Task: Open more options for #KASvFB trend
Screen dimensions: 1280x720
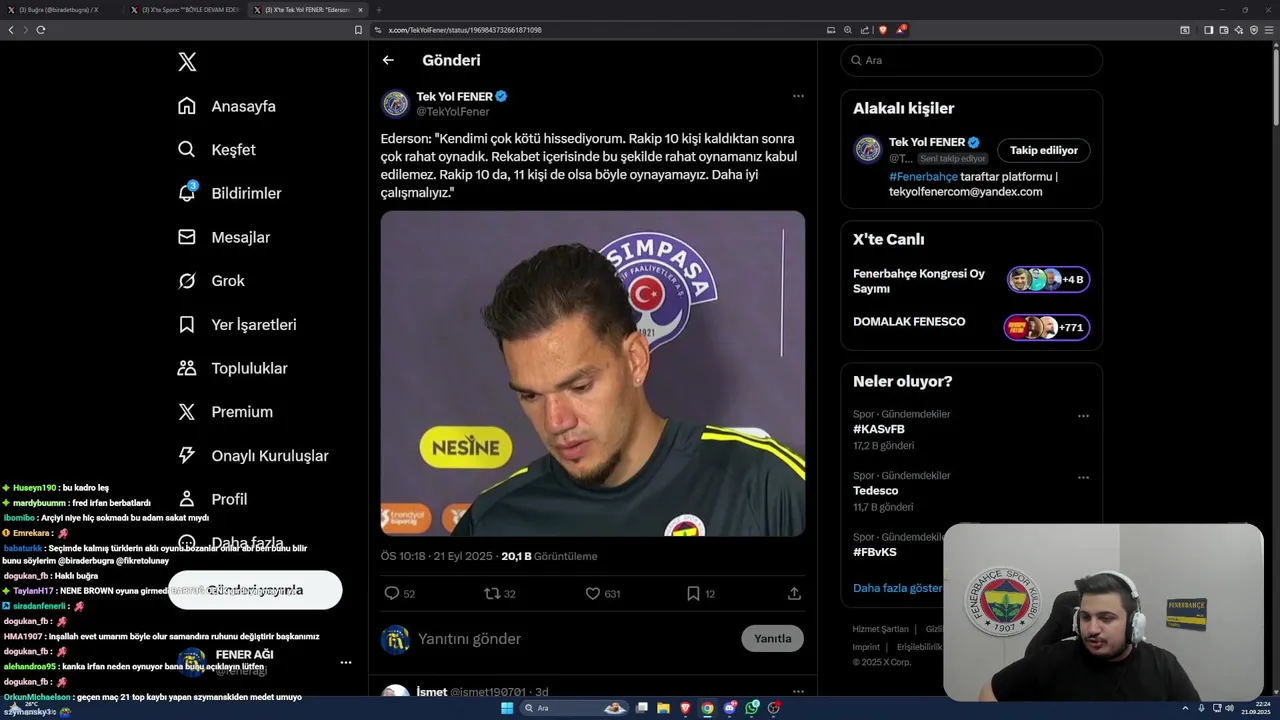Action: [x=1083, y=416]
